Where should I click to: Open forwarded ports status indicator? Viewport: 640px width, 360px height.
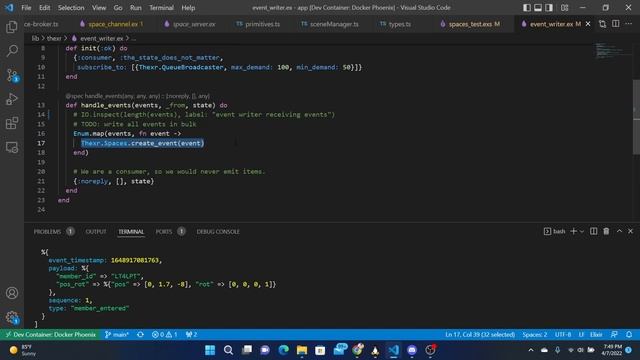pos(191,335)
